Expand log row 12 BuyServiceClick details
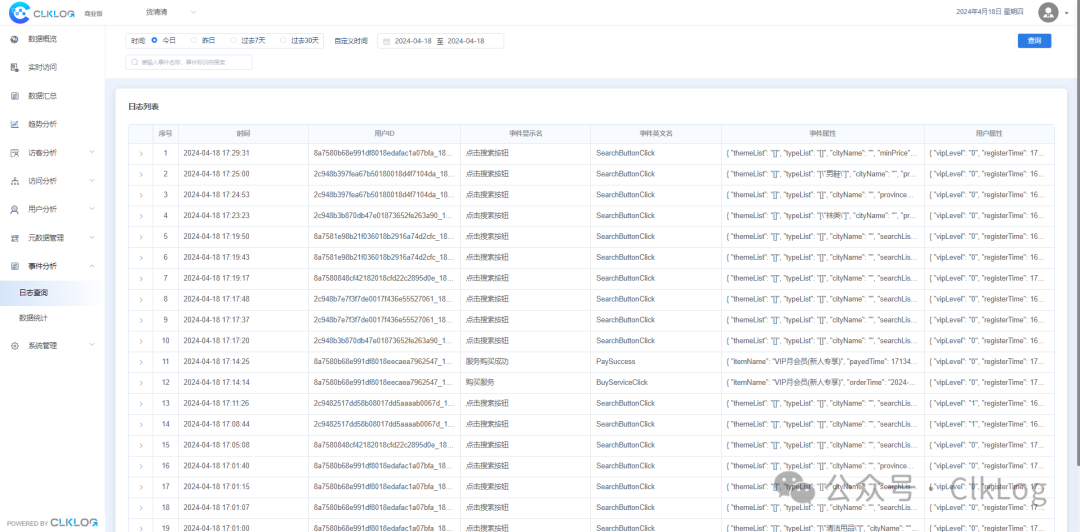Viewport: 1080px width, 532px height. [x=141, y=382]
